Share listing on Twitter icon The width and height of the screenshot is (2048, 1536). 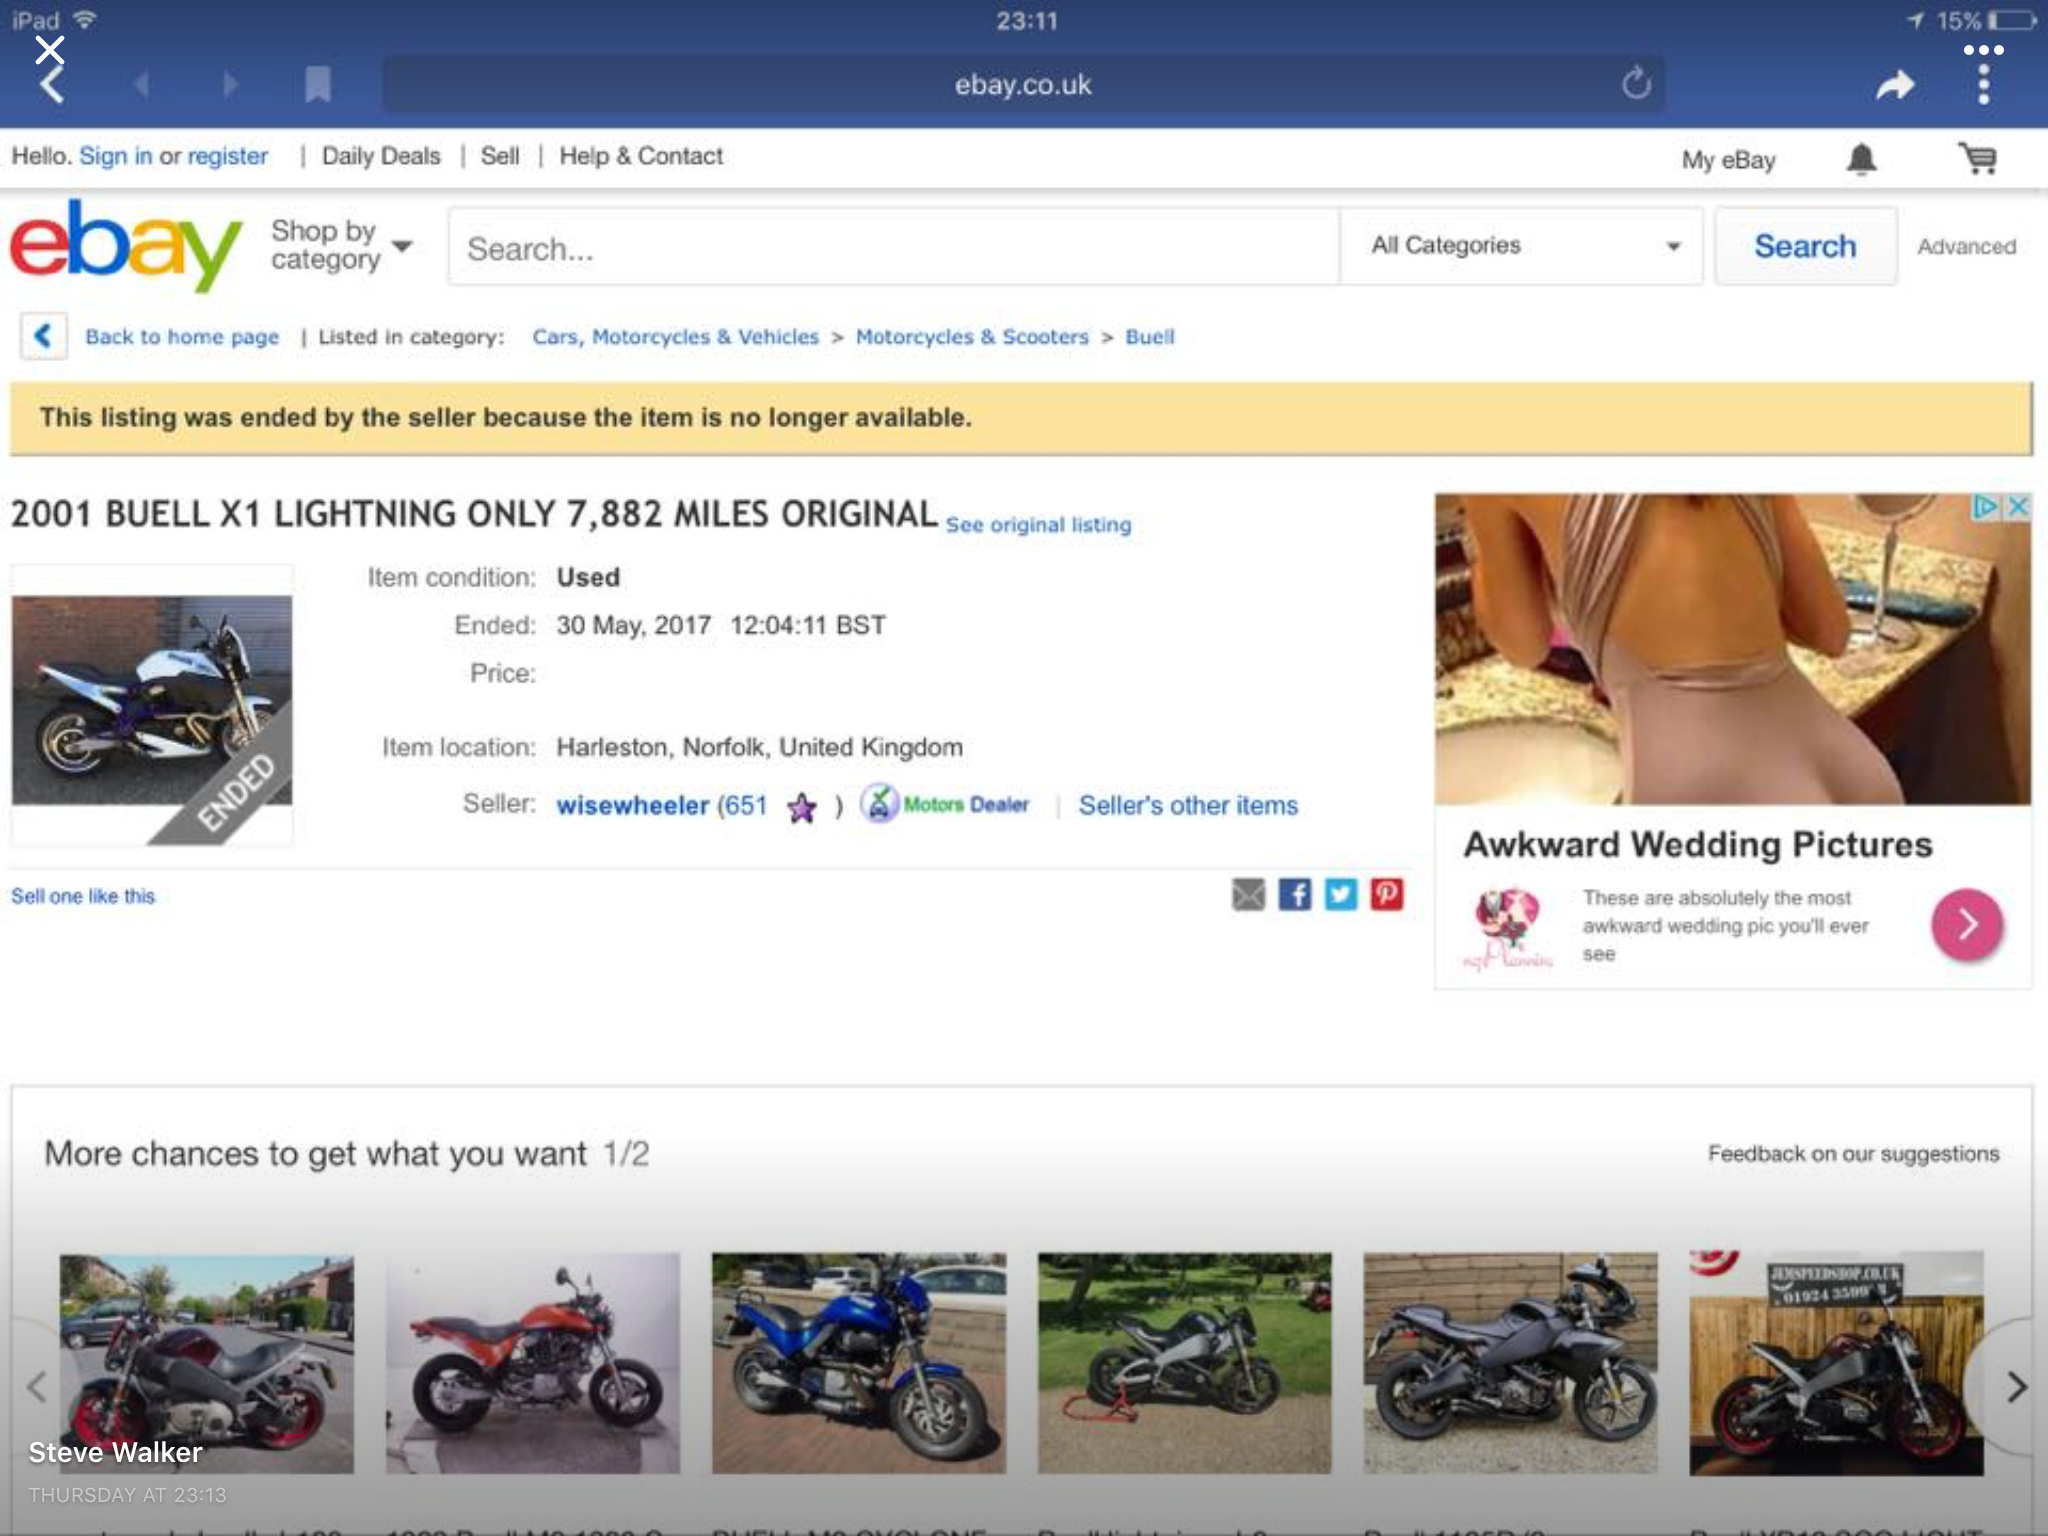tap(1341, 894)
